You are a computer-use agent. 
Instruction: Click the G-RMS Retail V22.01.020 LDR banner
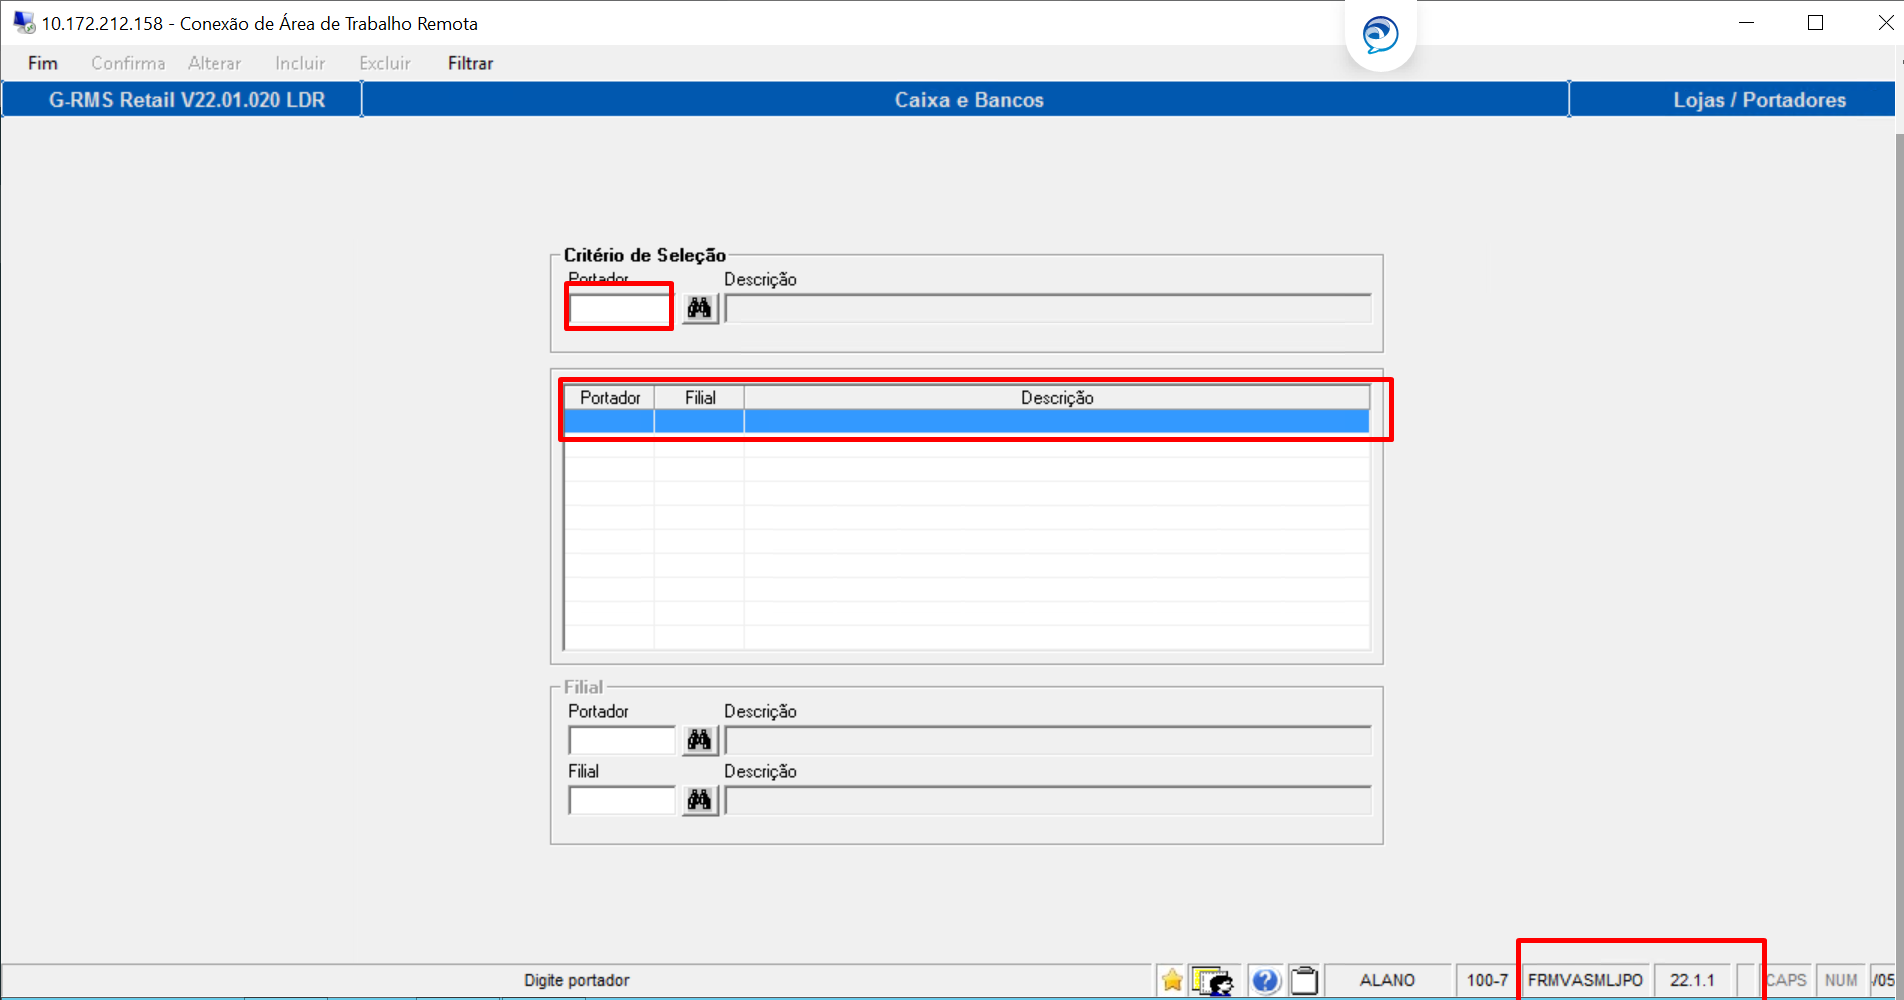point(187,100)
